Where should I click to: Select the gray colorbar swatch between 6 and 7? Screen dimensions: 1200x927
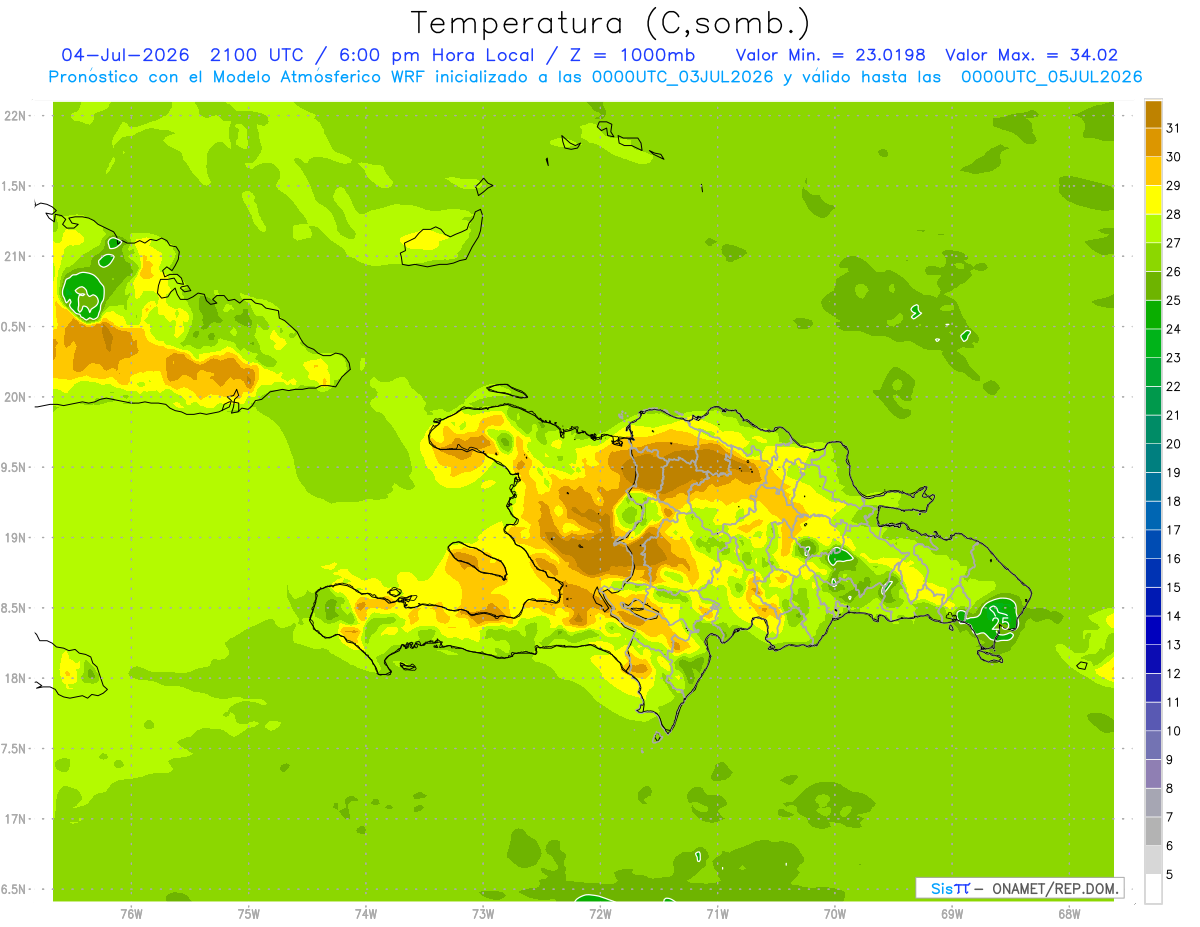point(1153,831)
